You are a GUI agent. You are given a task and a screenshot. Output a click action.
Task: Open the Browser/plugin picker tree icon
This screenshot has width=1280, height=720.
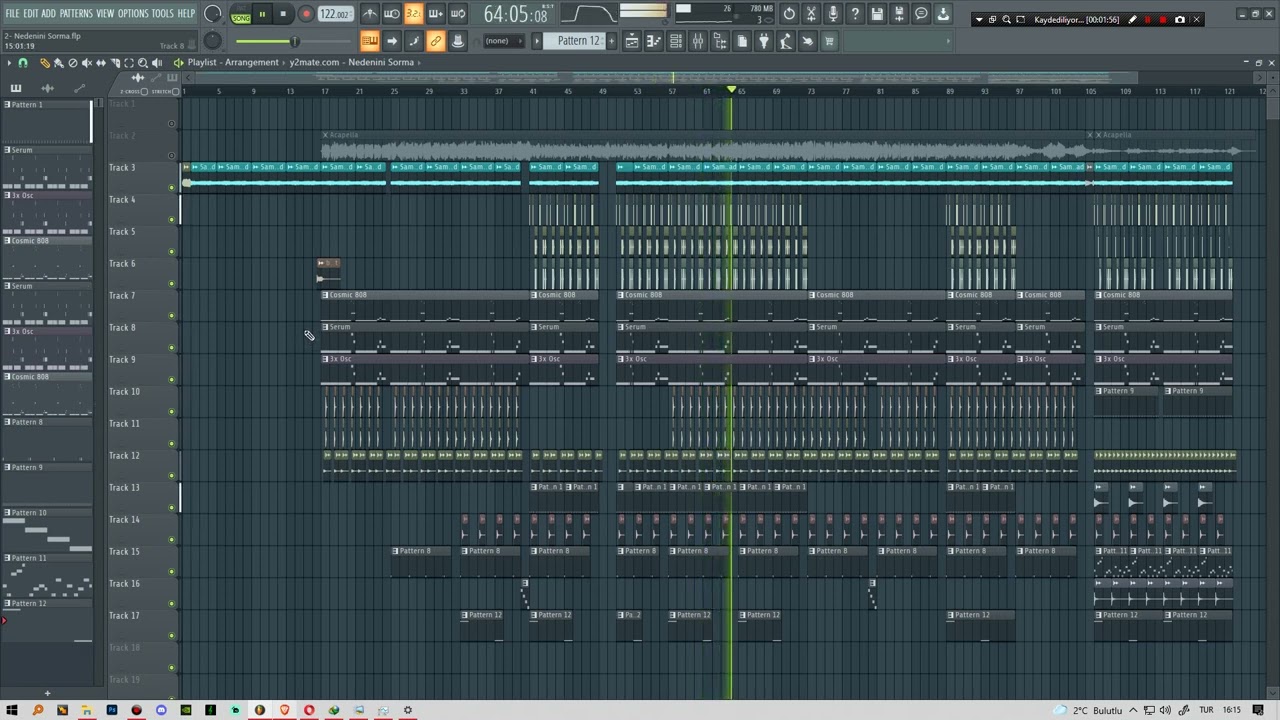720,41
